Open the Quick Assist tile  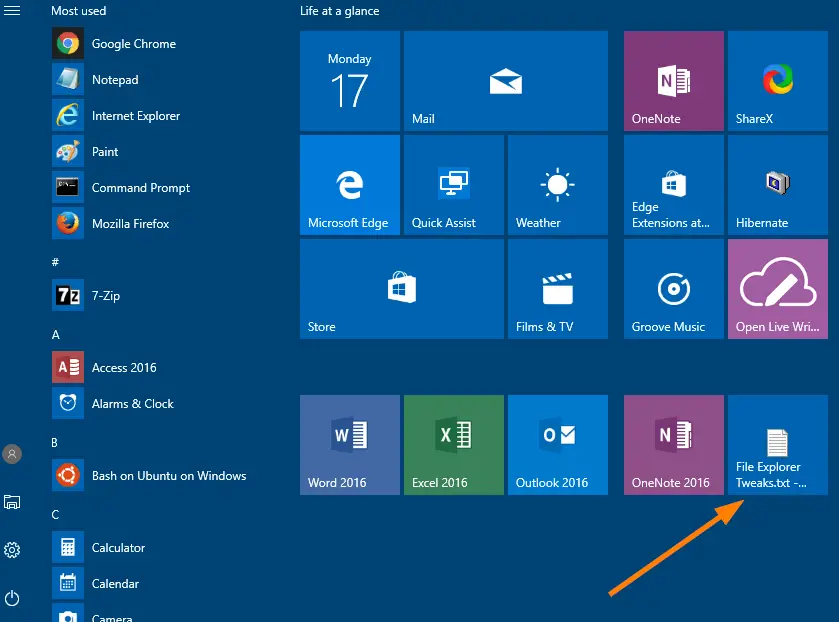point(454,185)
